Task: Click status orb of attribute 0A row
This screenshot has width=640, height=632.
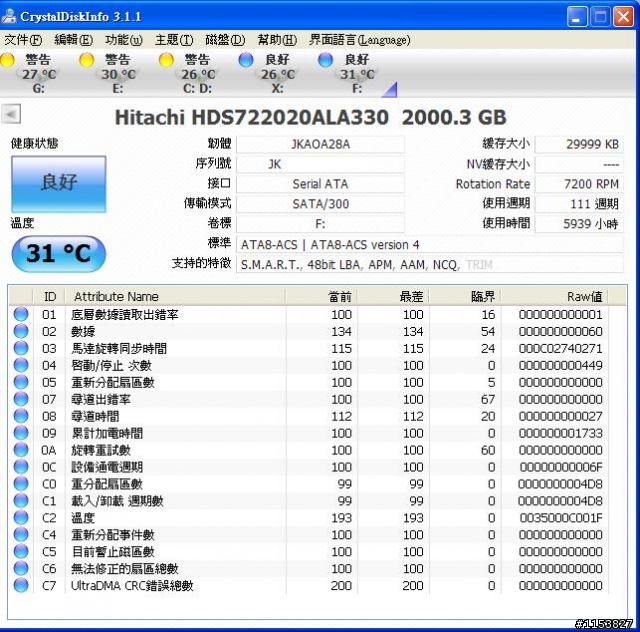Action: [21, 450]
